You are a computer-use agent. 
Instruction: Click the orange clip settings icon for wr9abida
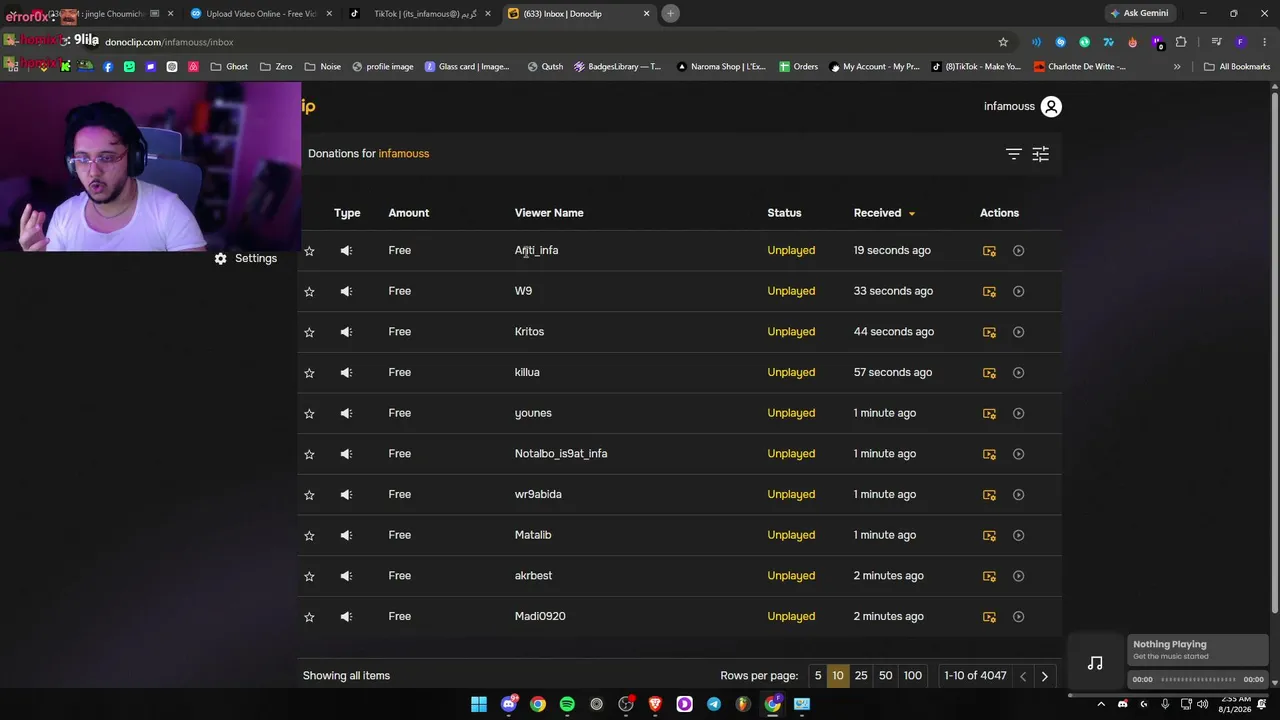989,495
